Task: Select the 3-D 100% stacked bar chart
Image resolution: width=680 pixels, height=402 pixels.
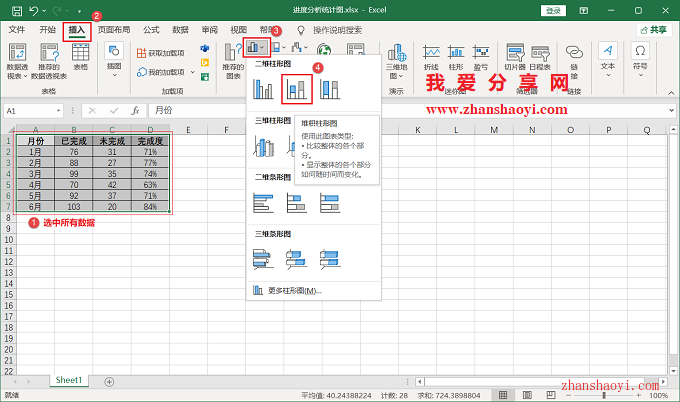Action: point(330,259)
